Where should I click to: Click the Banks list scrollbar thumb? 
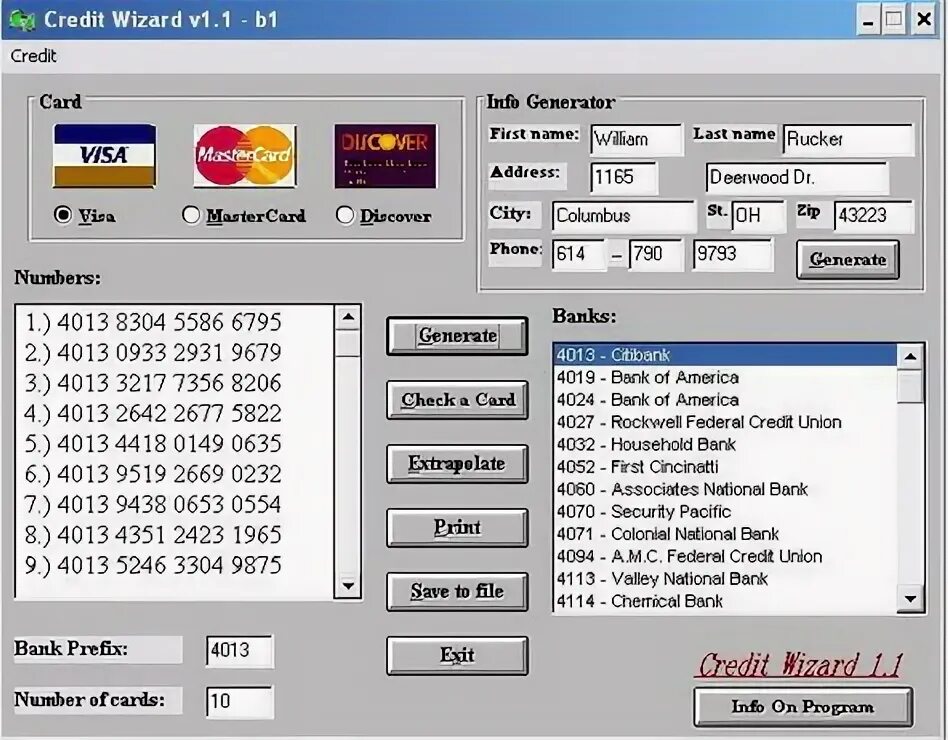pyautogui.click(x=910, y=387)
